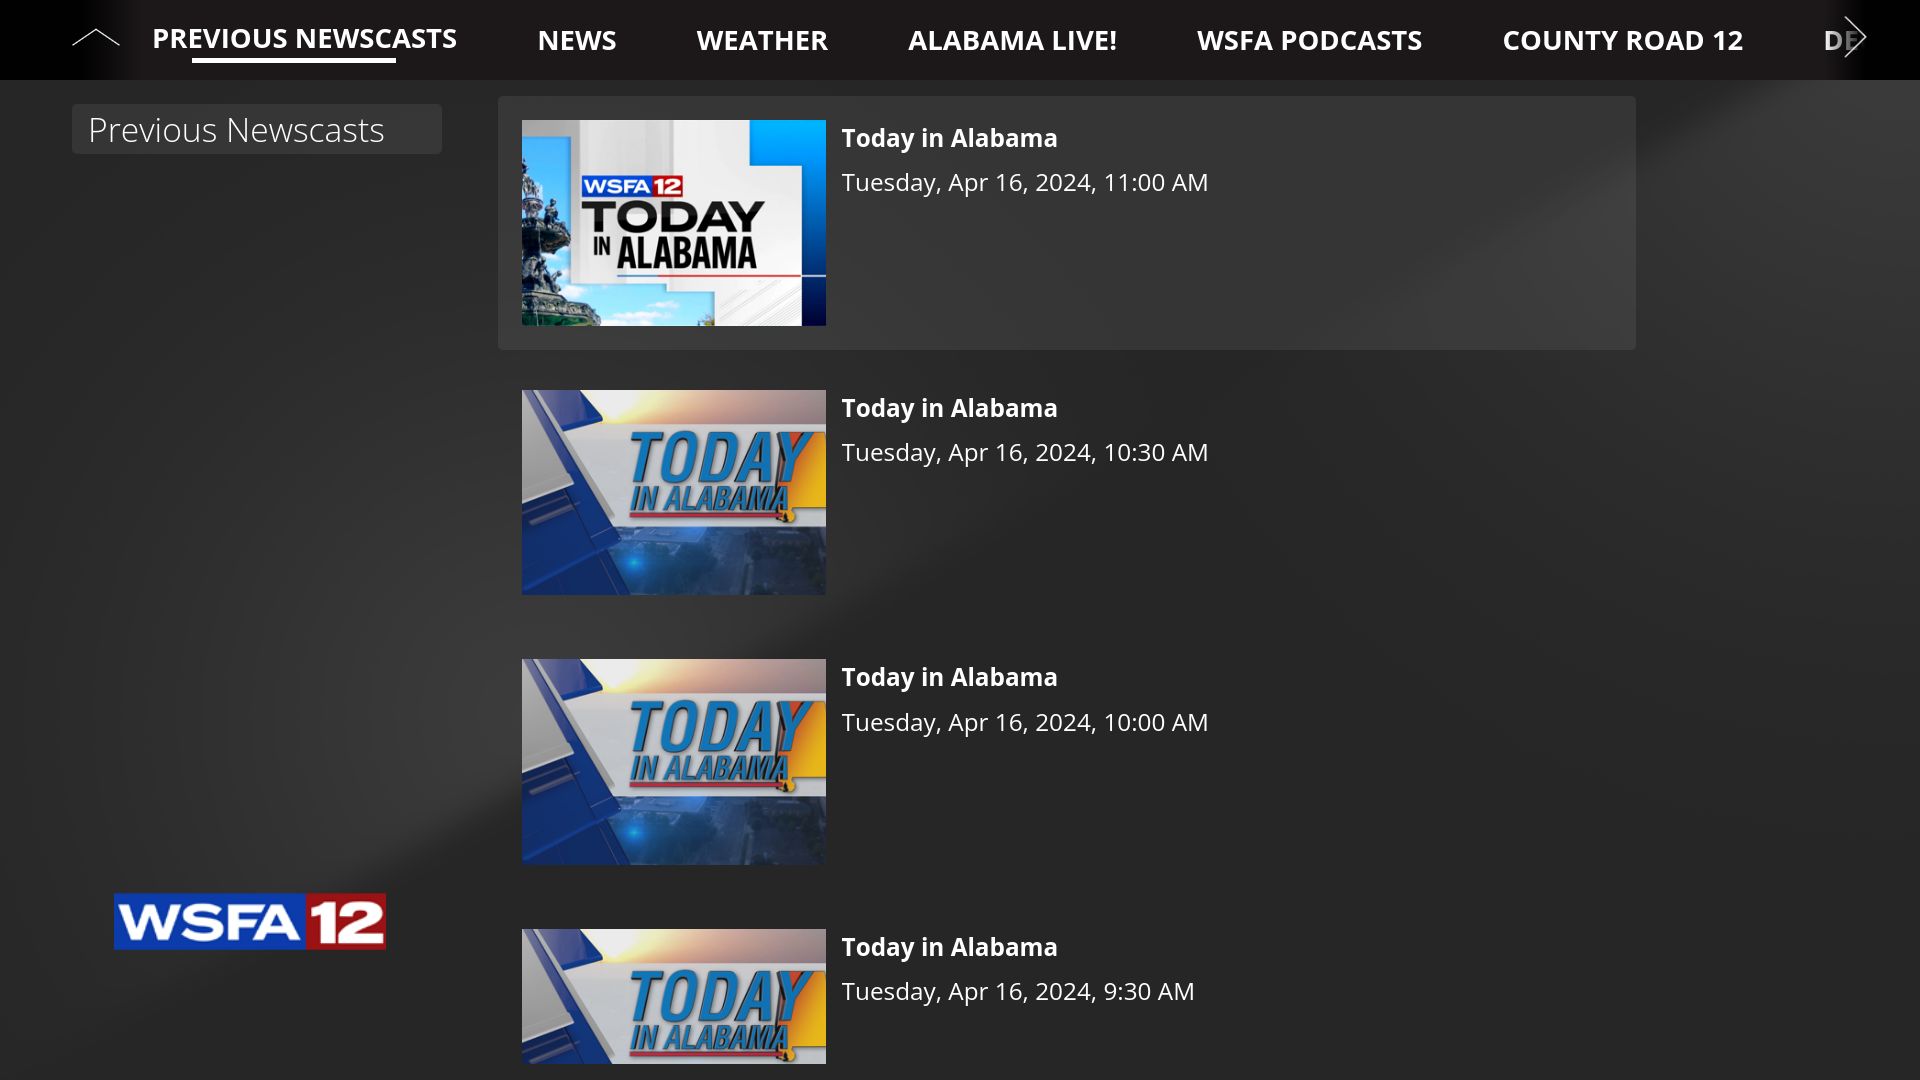Open the Today in Alabama 11:00 AM episode title

point(949,138)
